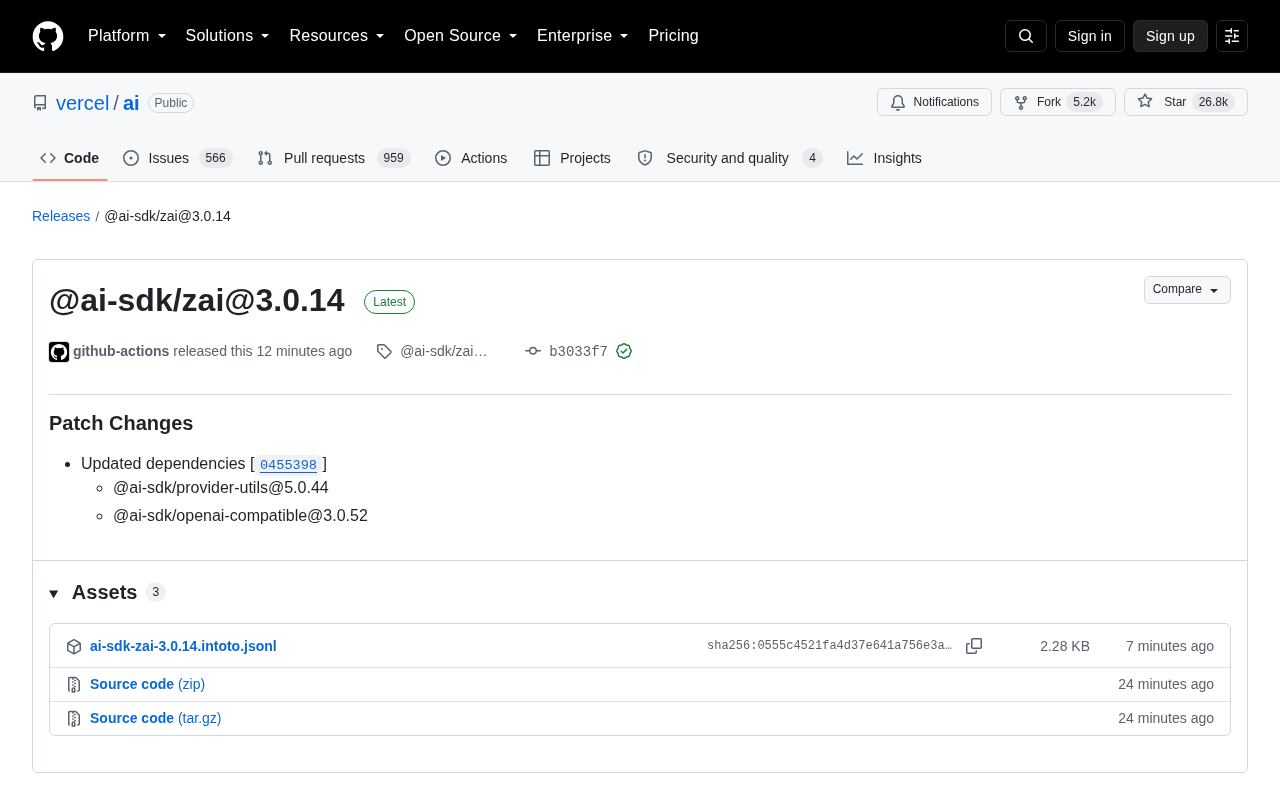Click the 5.2k fork count
This screenshot has width=1280, height=800.
(x=1084, y=102)
